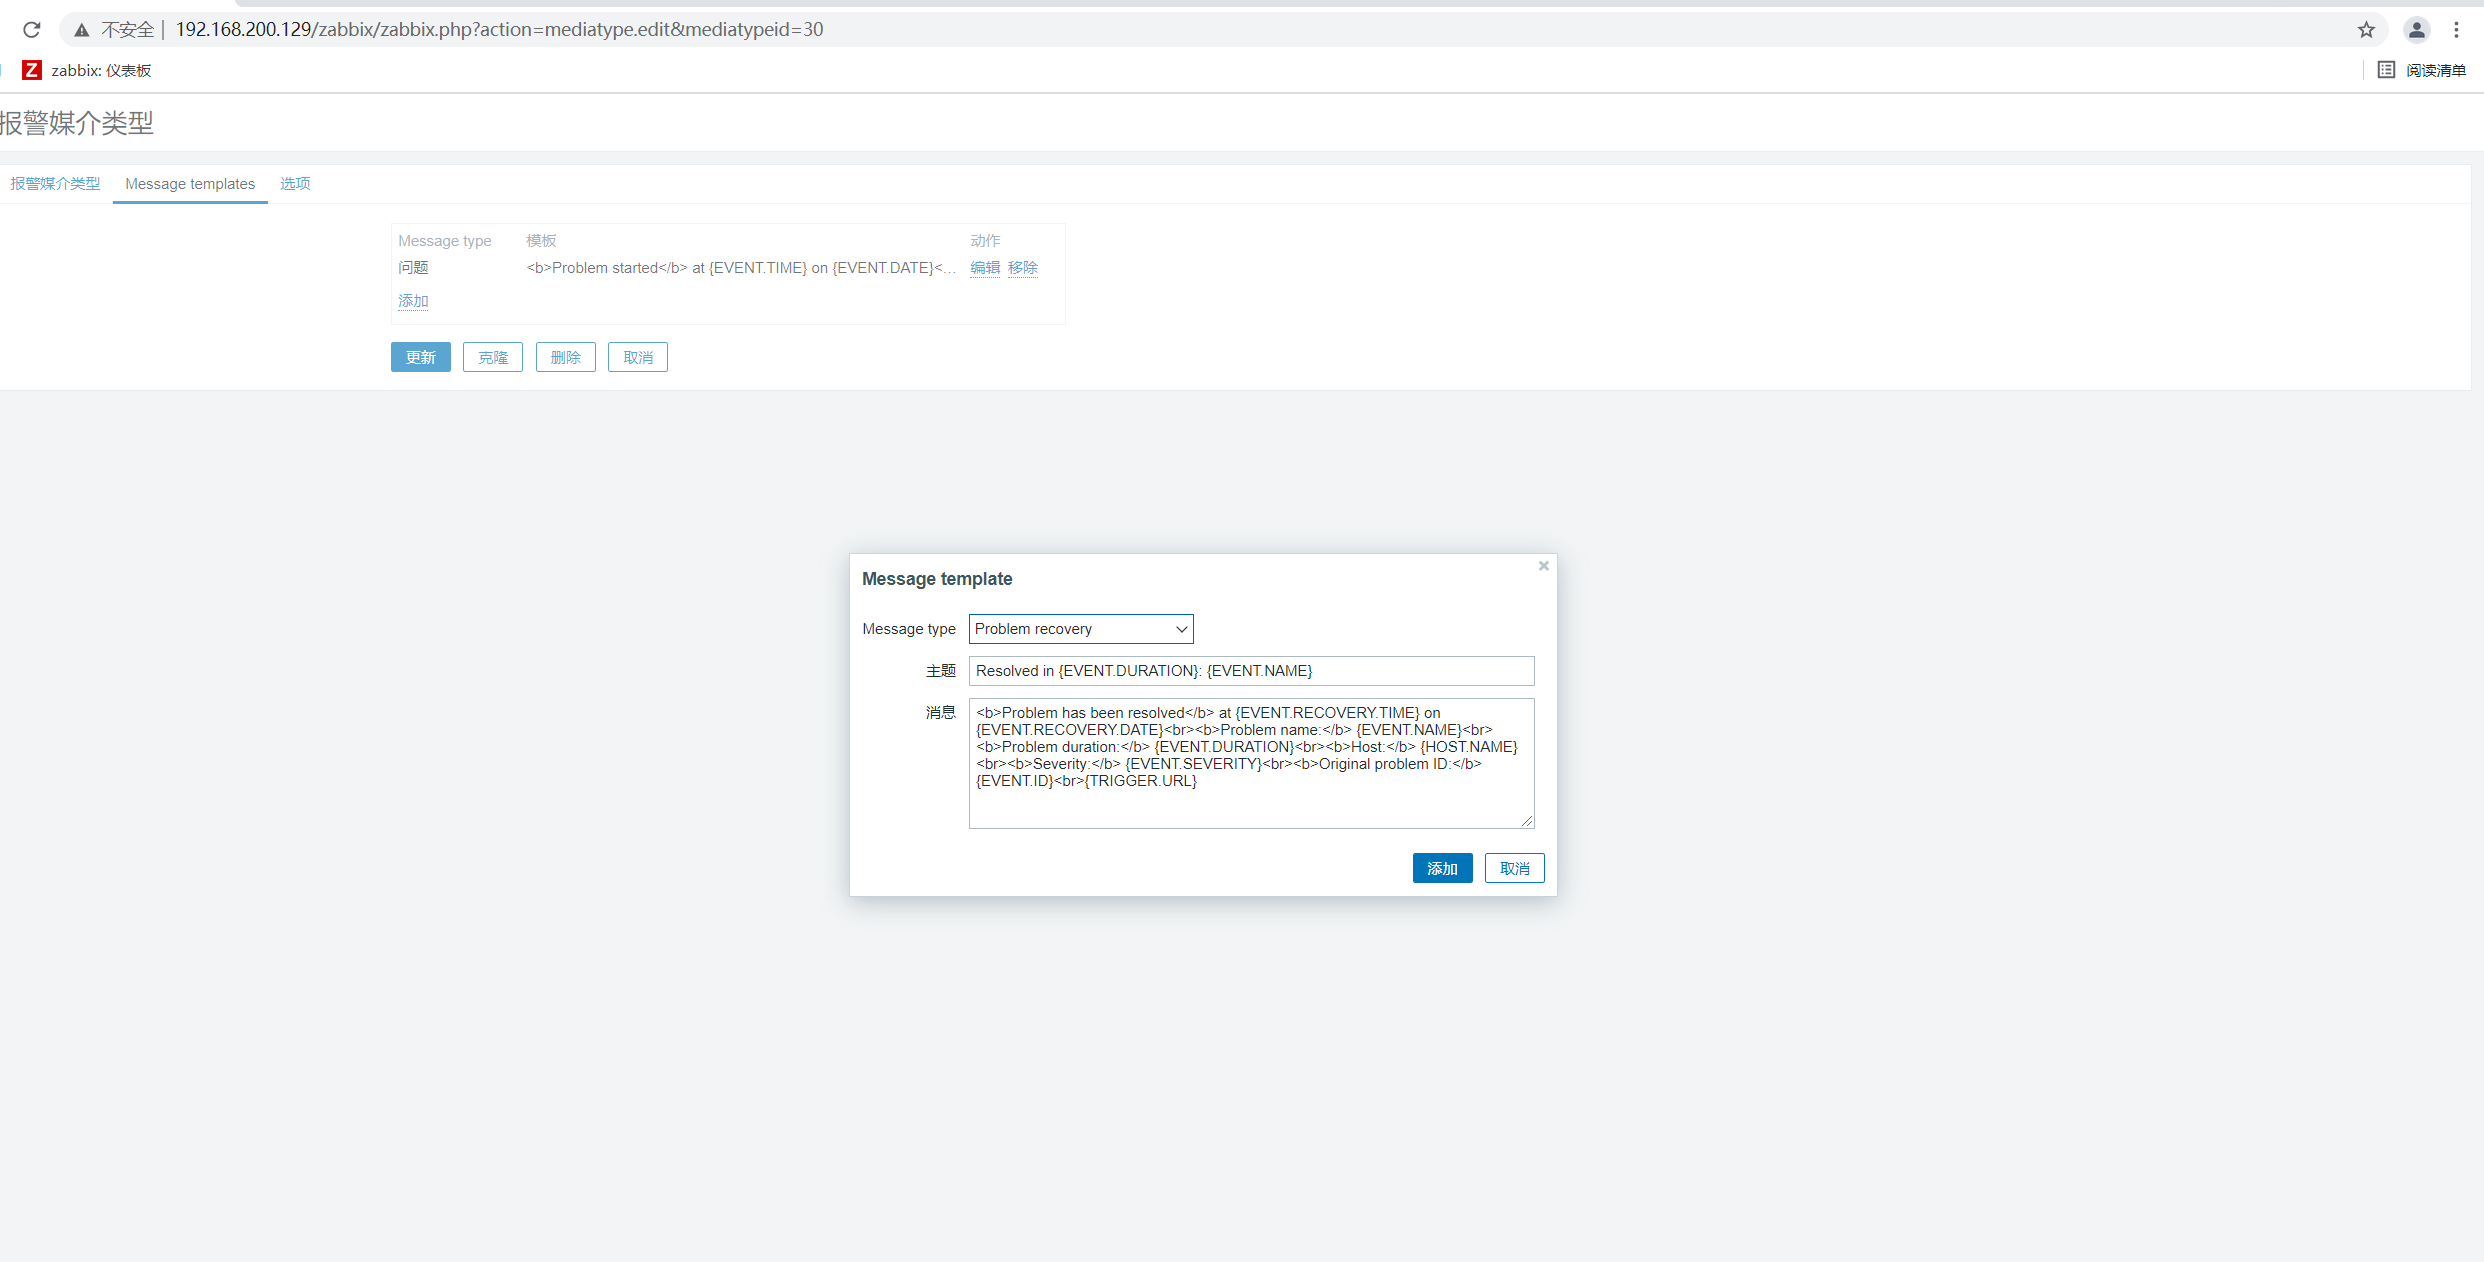Close the Message template dialog
The image size is (2484, 1262).
click(x=1543, y=566)
